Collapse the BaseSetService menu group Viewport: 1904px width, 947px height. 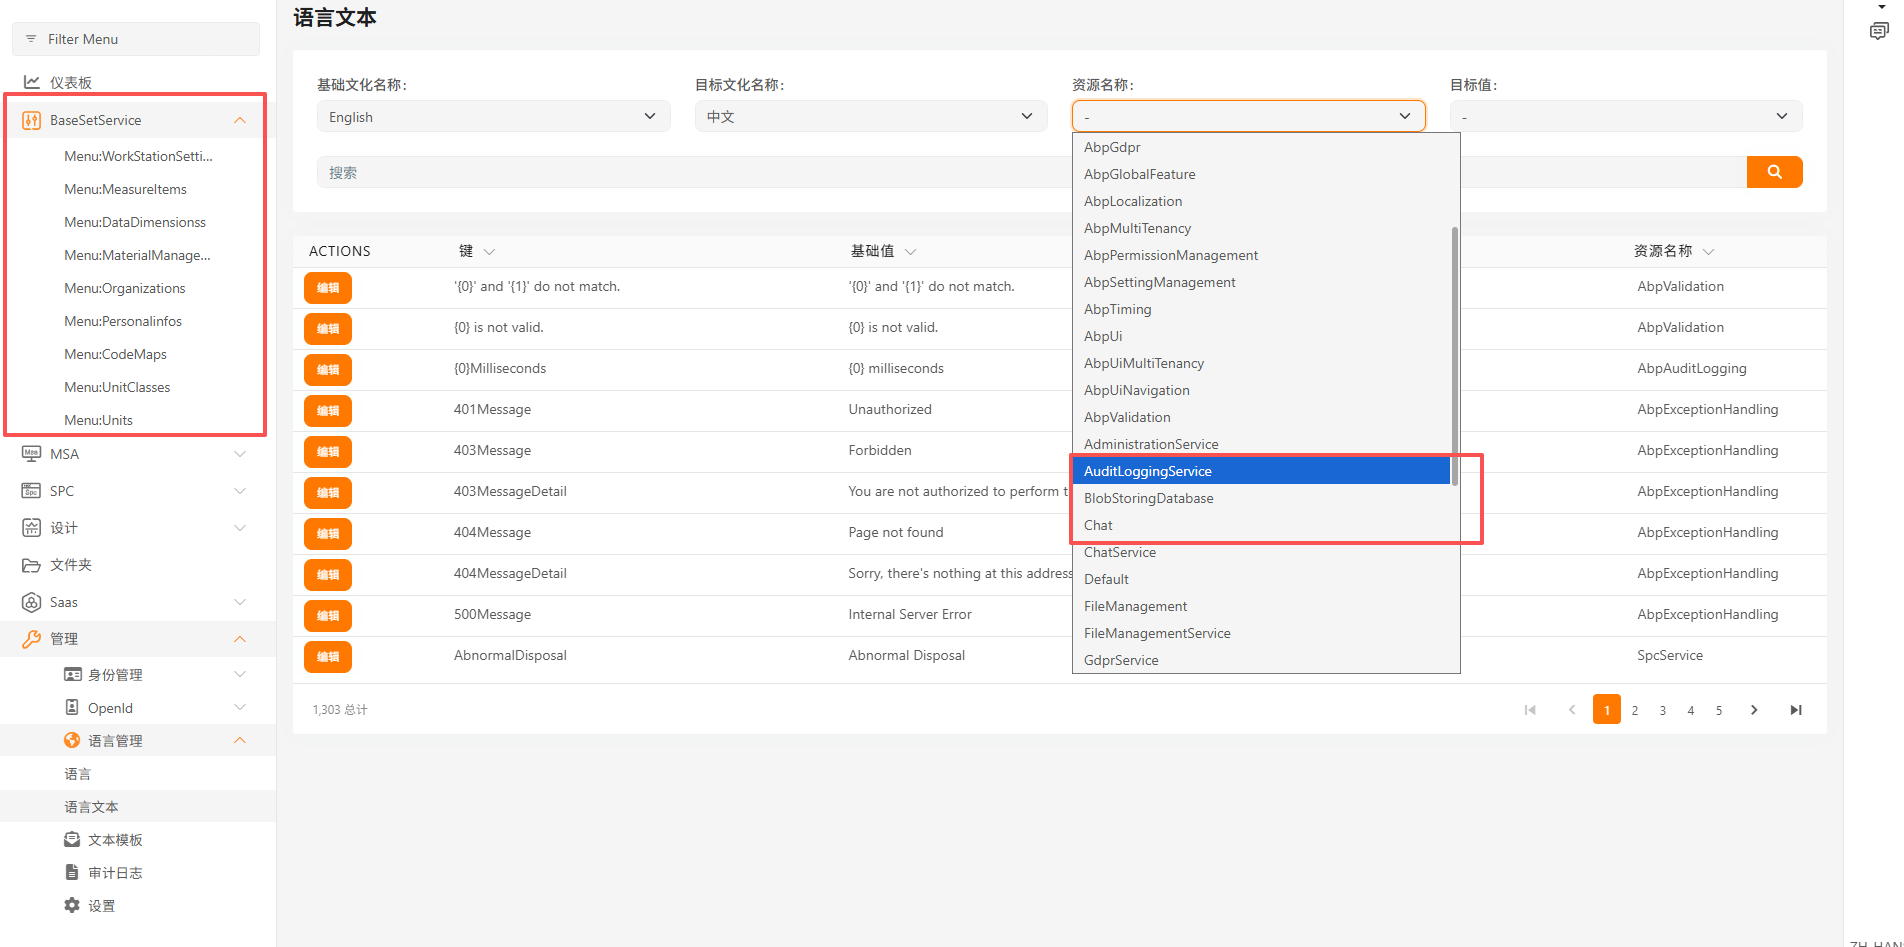coord(239,120)
